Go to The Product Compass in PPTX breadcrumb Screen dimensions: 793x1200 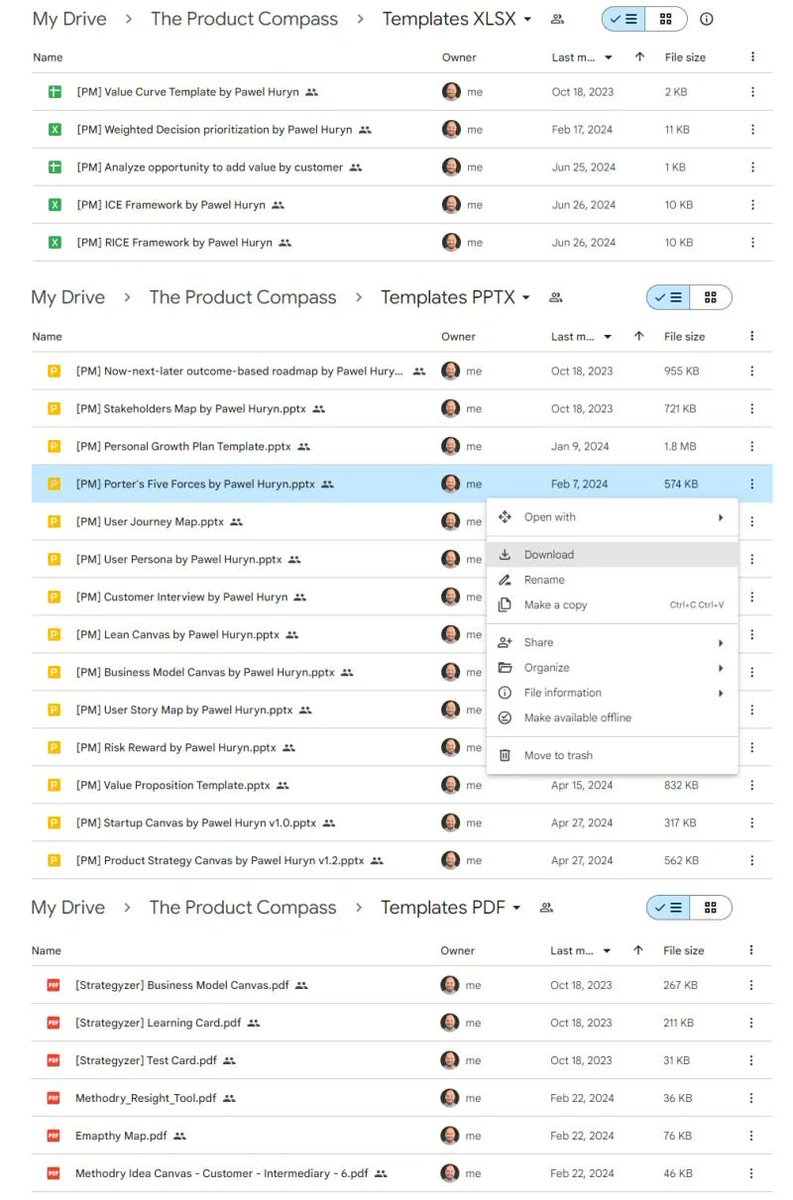pos(242,297)
